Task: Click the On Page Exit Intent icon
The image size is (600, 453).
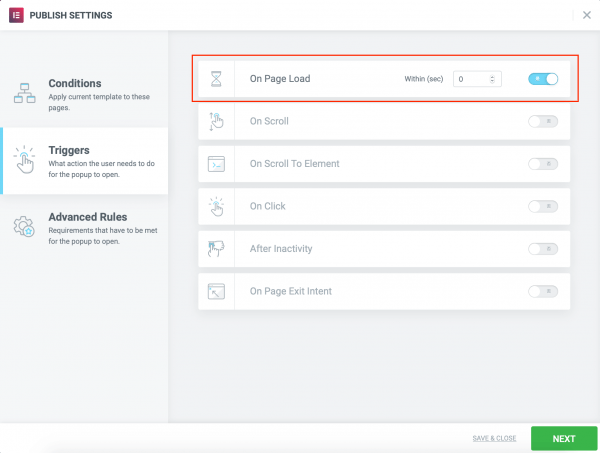Action: (x=216, y=291)
